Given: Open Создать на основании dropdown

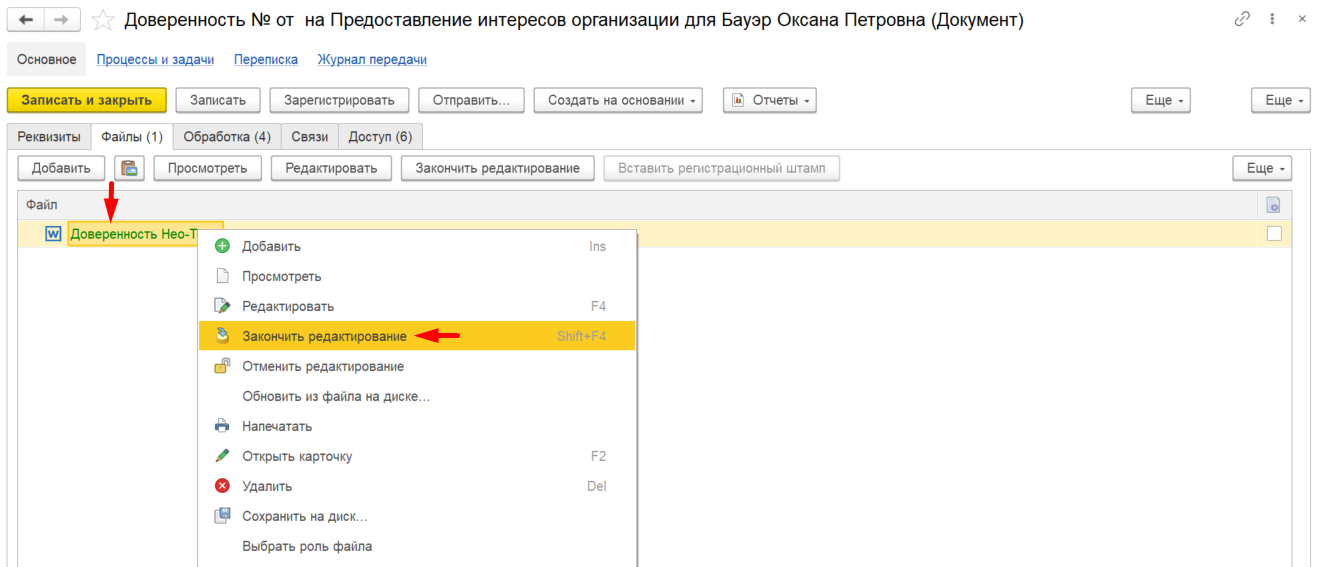Looking at the screenshot, I should pos(618,100).
